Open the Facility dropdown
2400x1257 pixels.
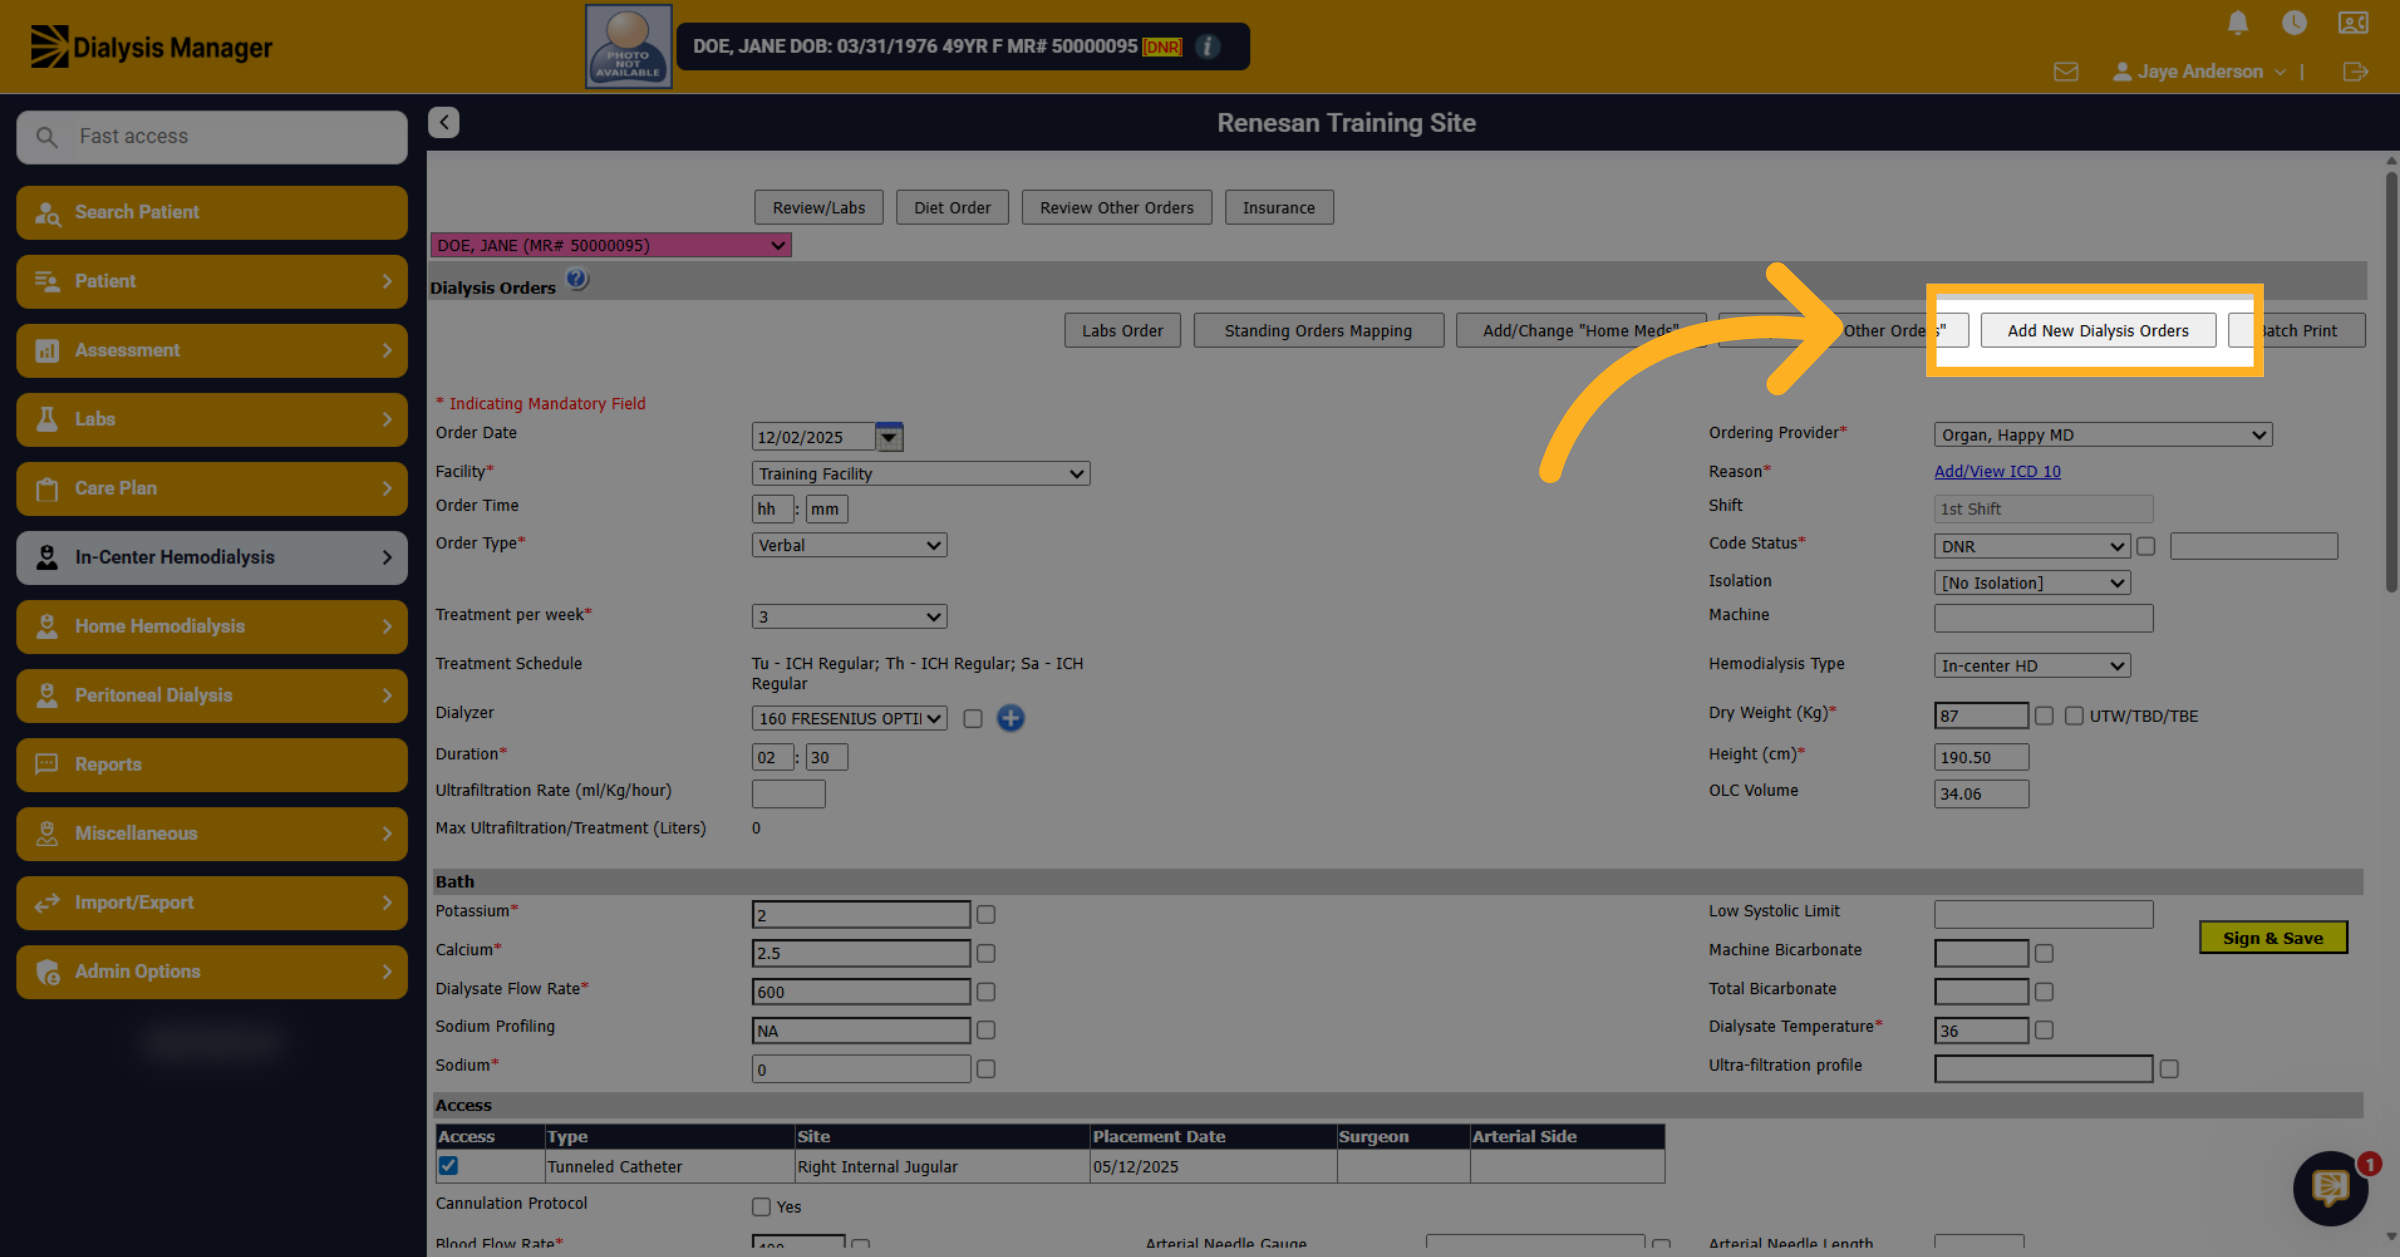pos(921,474)
